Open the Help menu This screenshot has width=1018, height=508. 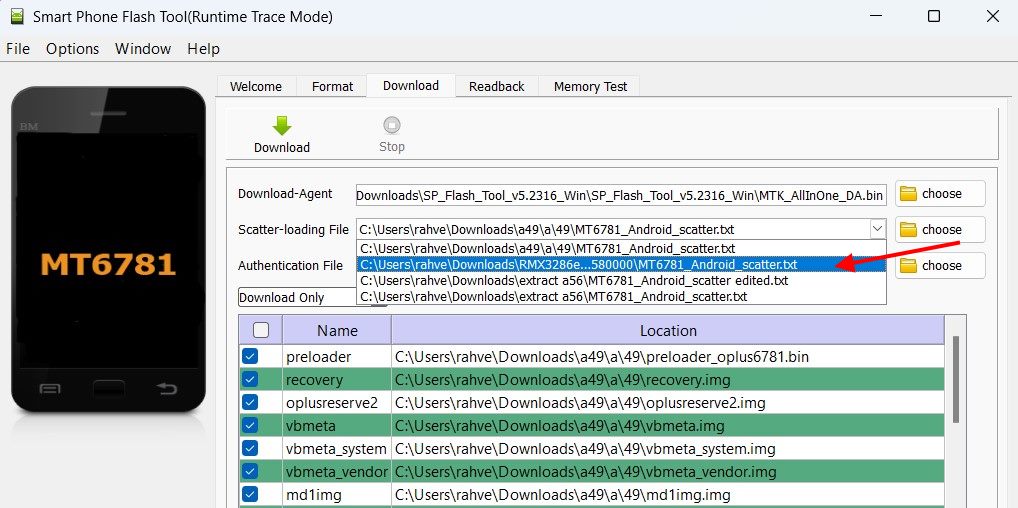(x=203, y=49)
